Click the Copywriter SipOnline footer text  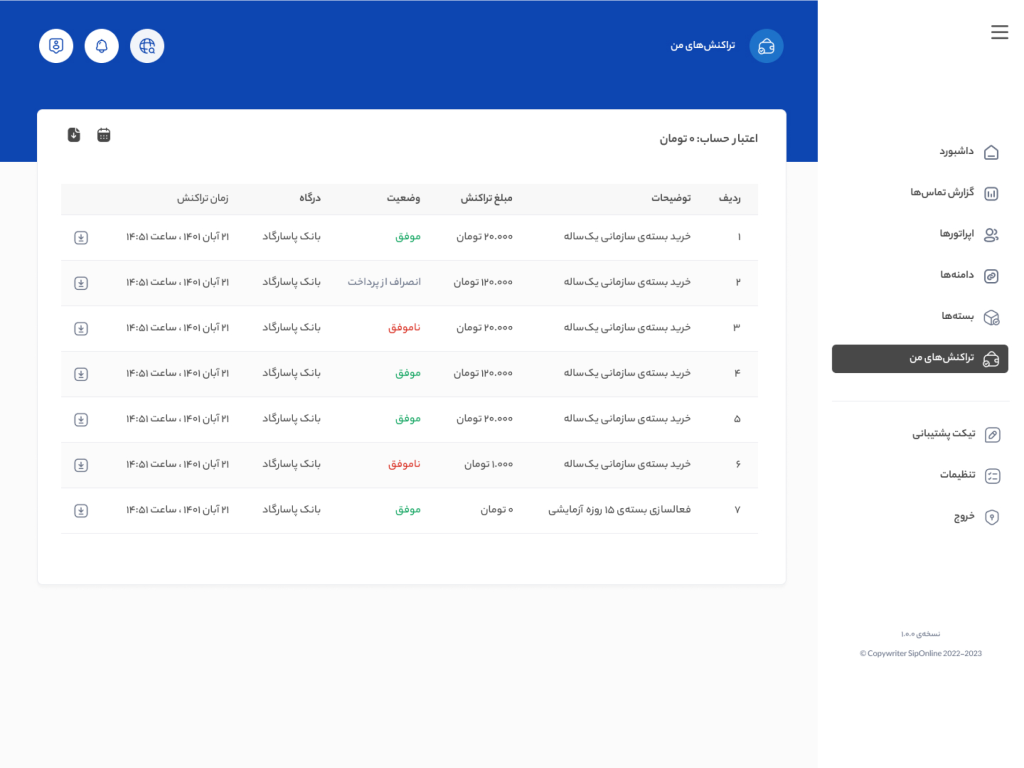(920, 653)
